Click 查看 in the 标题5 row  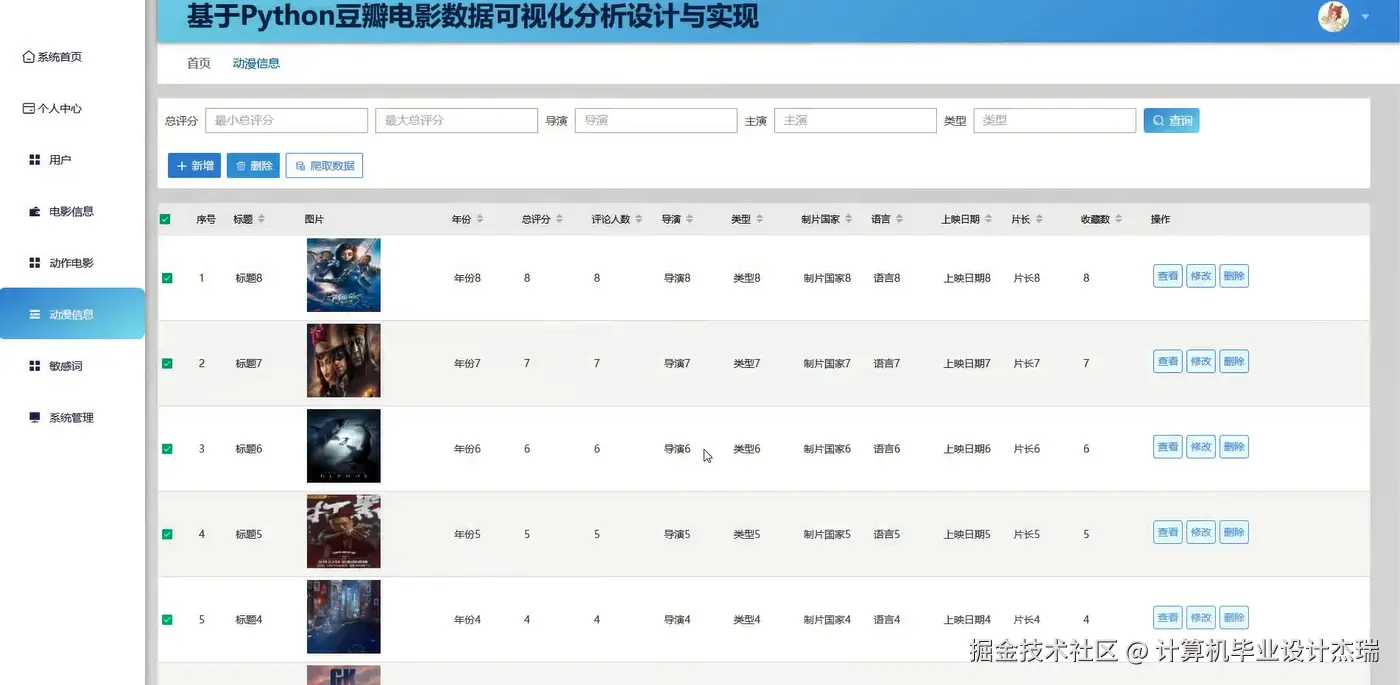click(1167, 532)
